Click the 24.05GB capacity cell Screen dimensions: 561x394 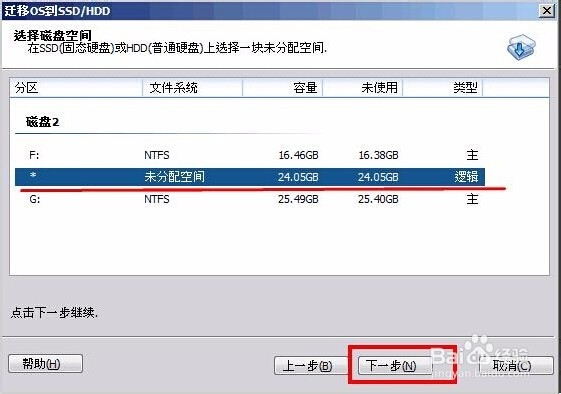click(298, 177)
